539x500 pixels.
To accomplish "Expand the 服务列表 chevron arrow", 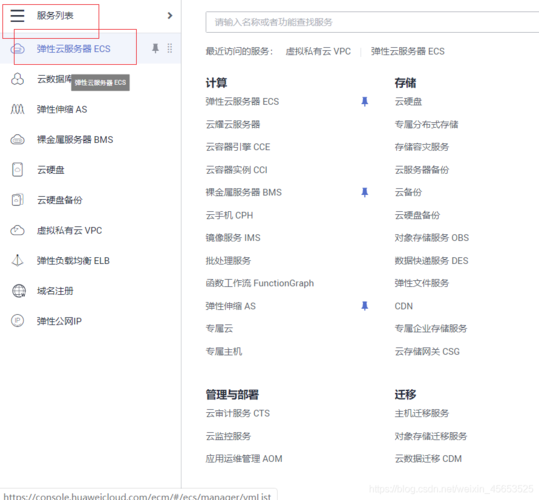I will pyautogui.click(x=170, y=16).
